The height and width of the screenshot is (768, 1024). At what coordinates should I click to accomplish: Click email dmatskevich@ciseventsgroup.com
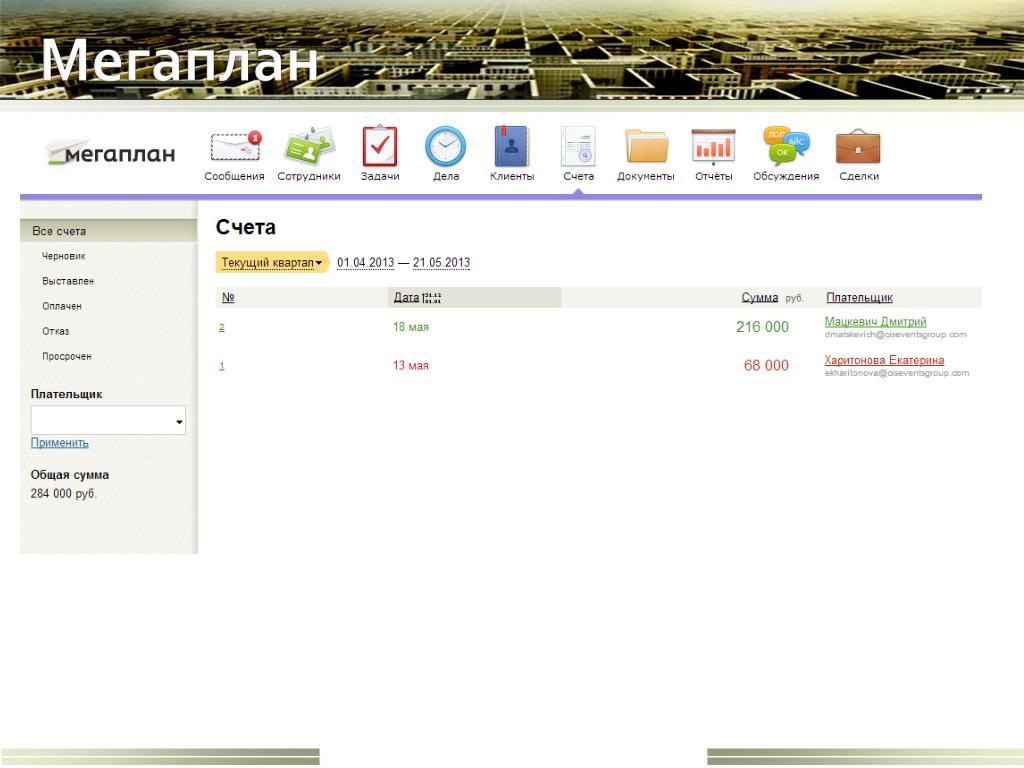895,334
